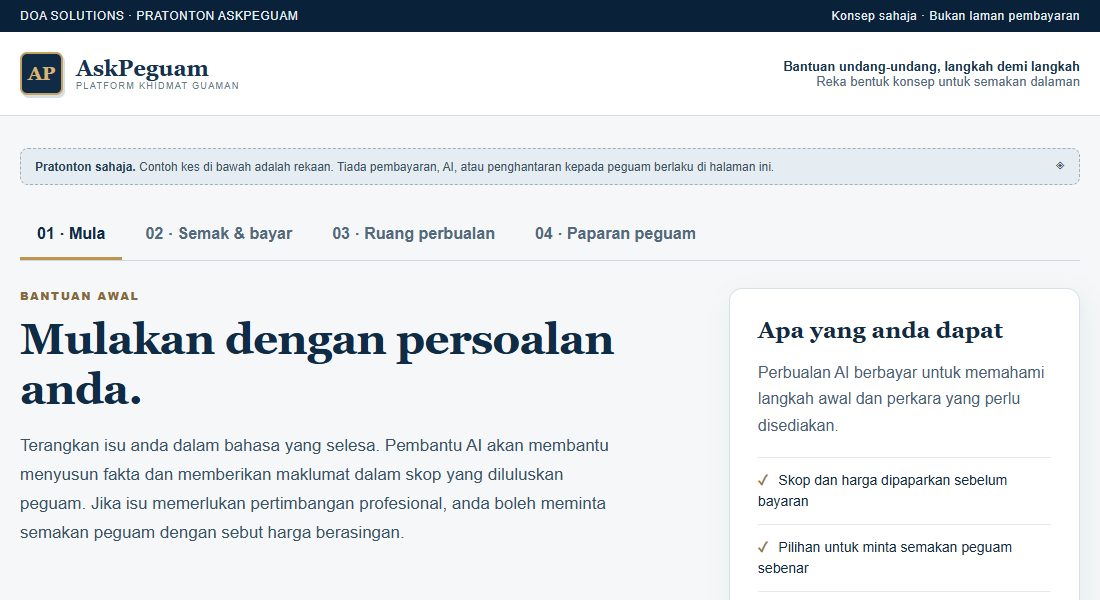Select the 01 · Mula tab
1100x600 pixels.
pyautogui.click(x=71, y=234)
